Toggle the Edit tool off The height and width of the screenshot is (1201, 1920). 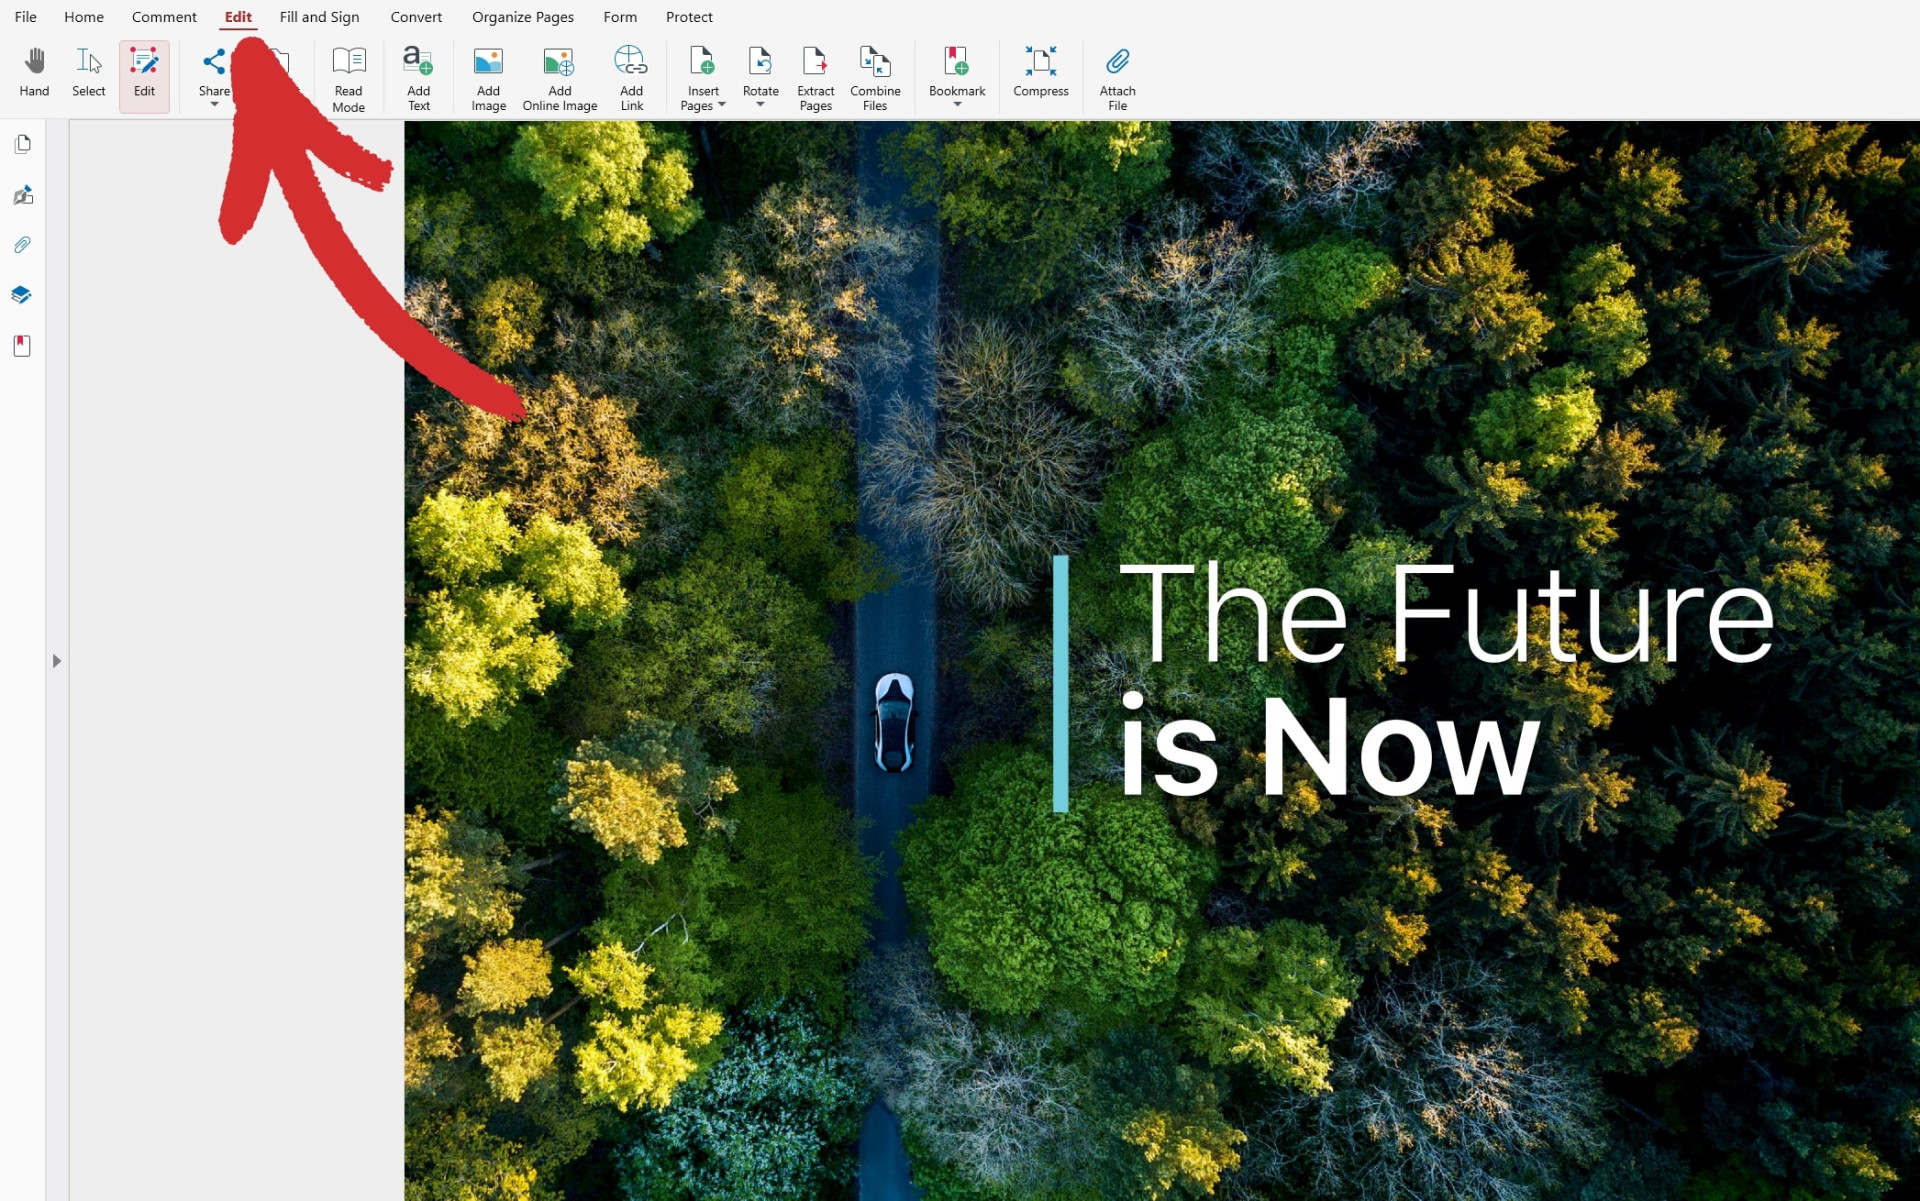[144, 73]
